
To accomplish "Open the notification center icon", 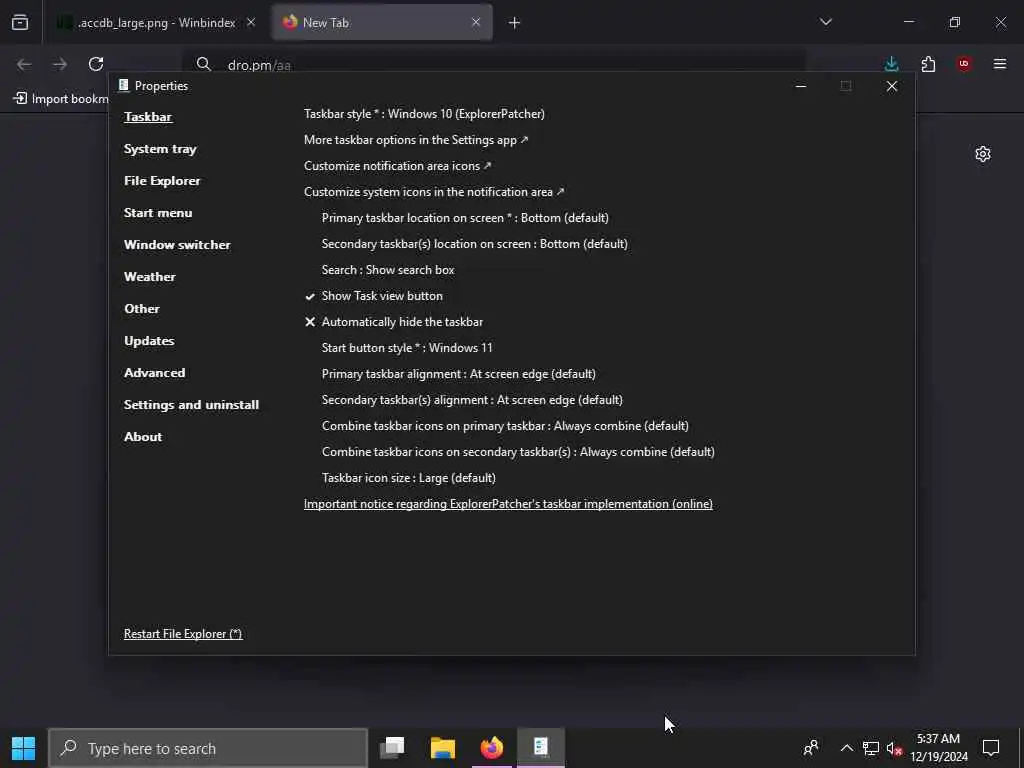I will [991, 748].
